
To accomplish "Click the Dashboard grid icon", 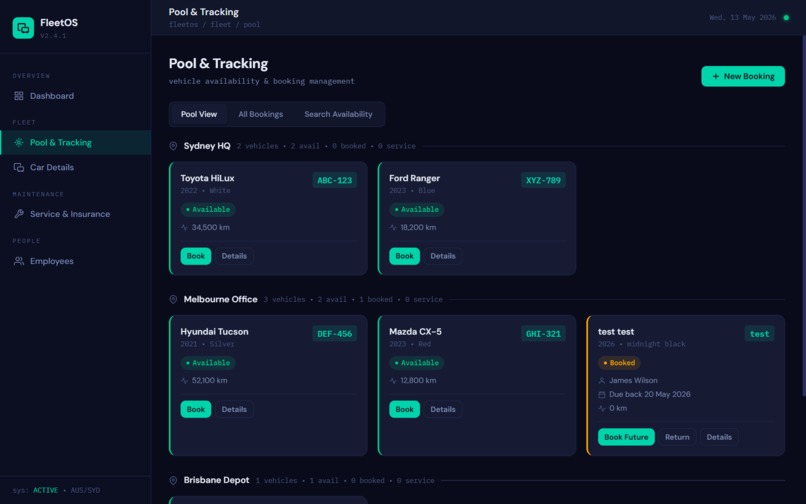I will coord(19,96).
